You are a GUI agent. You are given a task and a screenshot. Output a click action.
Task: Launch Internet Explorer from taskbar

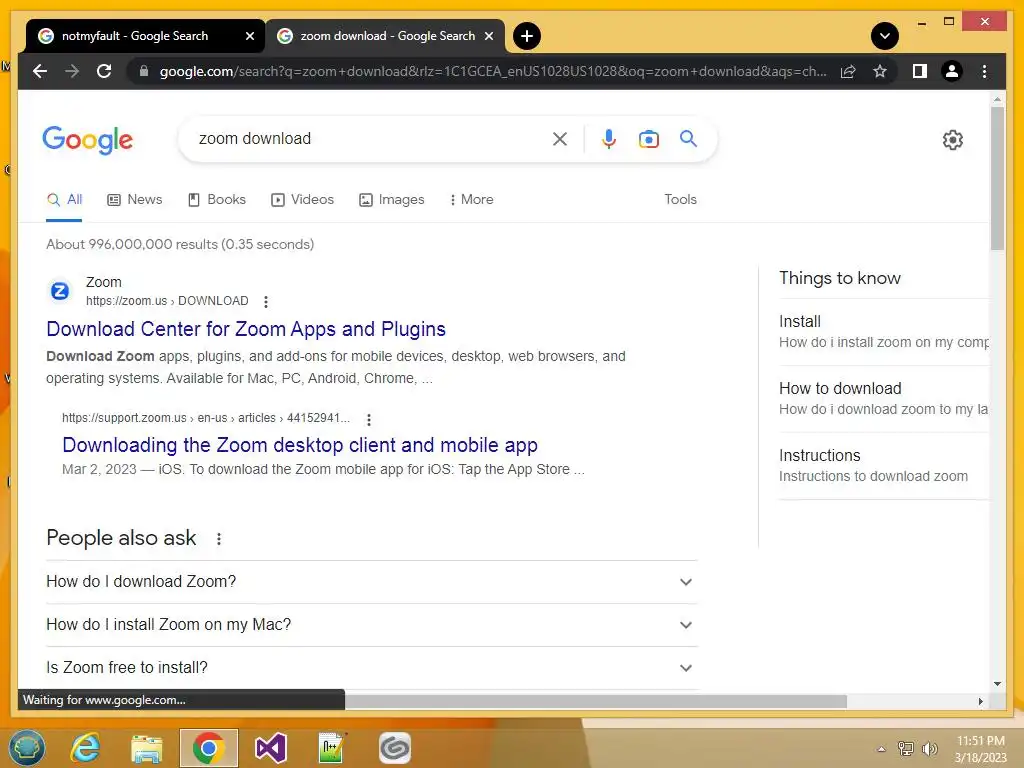(85, 748)
